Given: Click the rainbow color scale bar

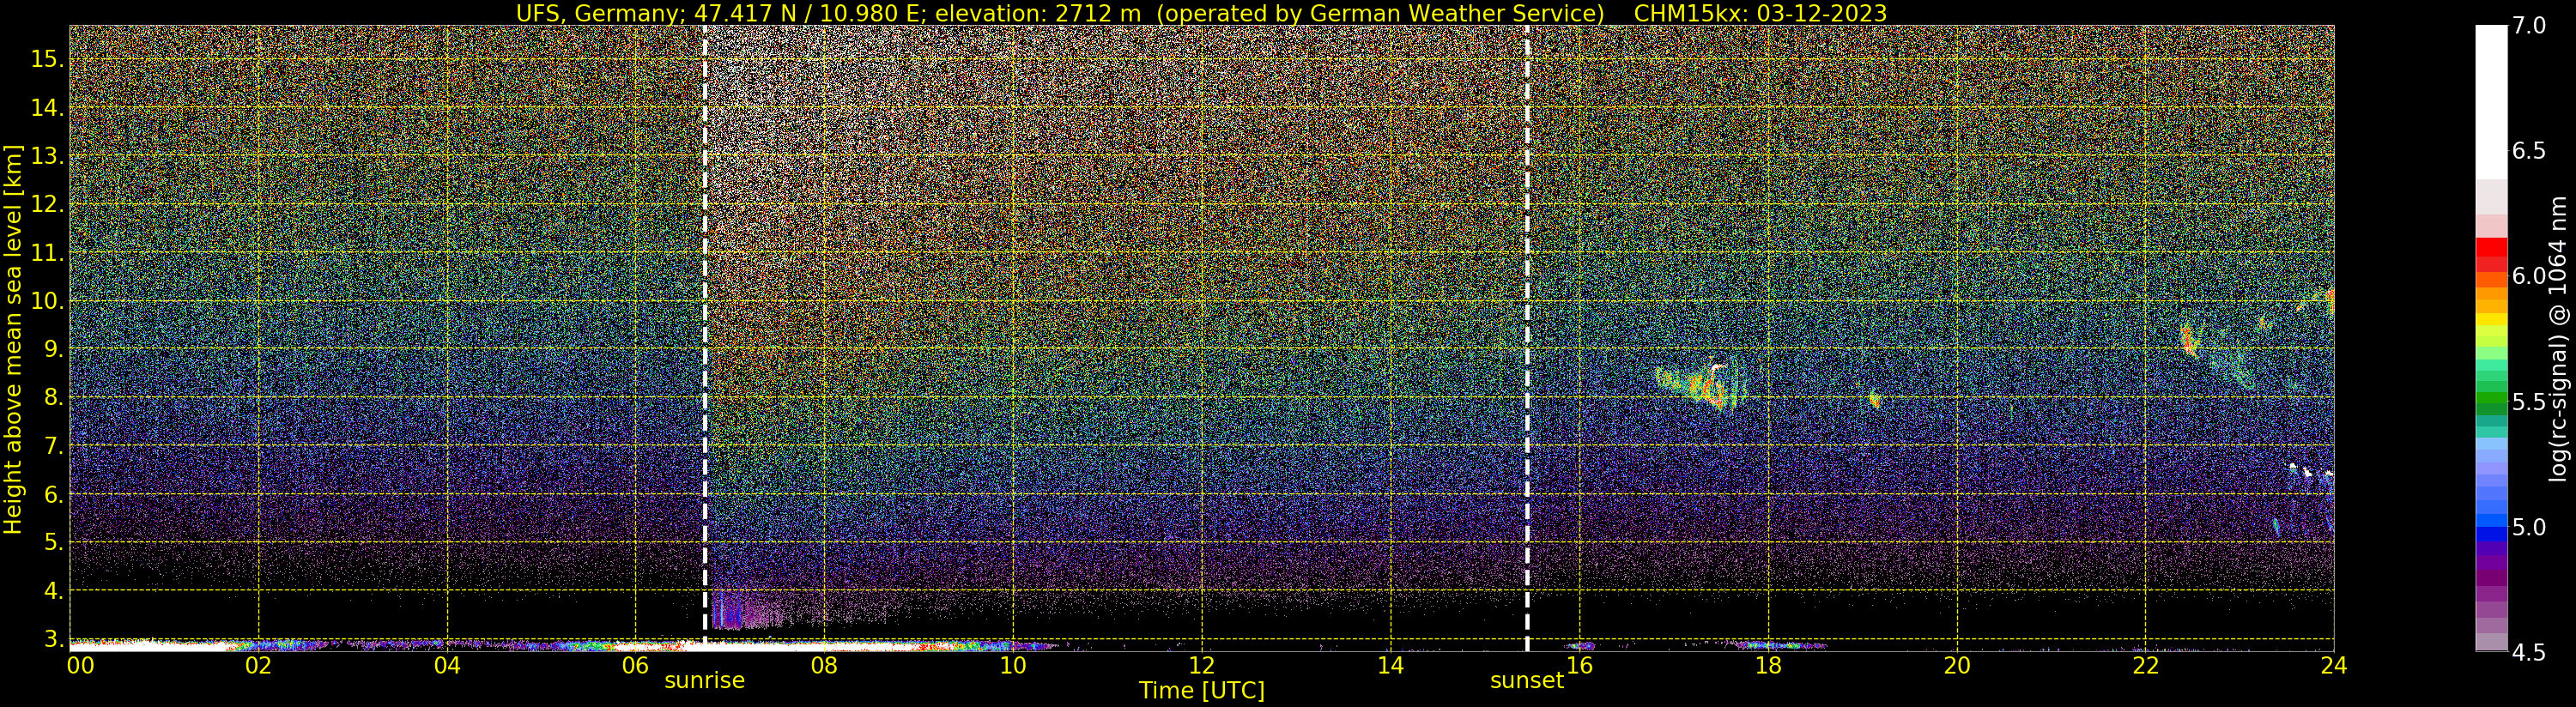Looking at the screenshot, I should point(2491,338).
